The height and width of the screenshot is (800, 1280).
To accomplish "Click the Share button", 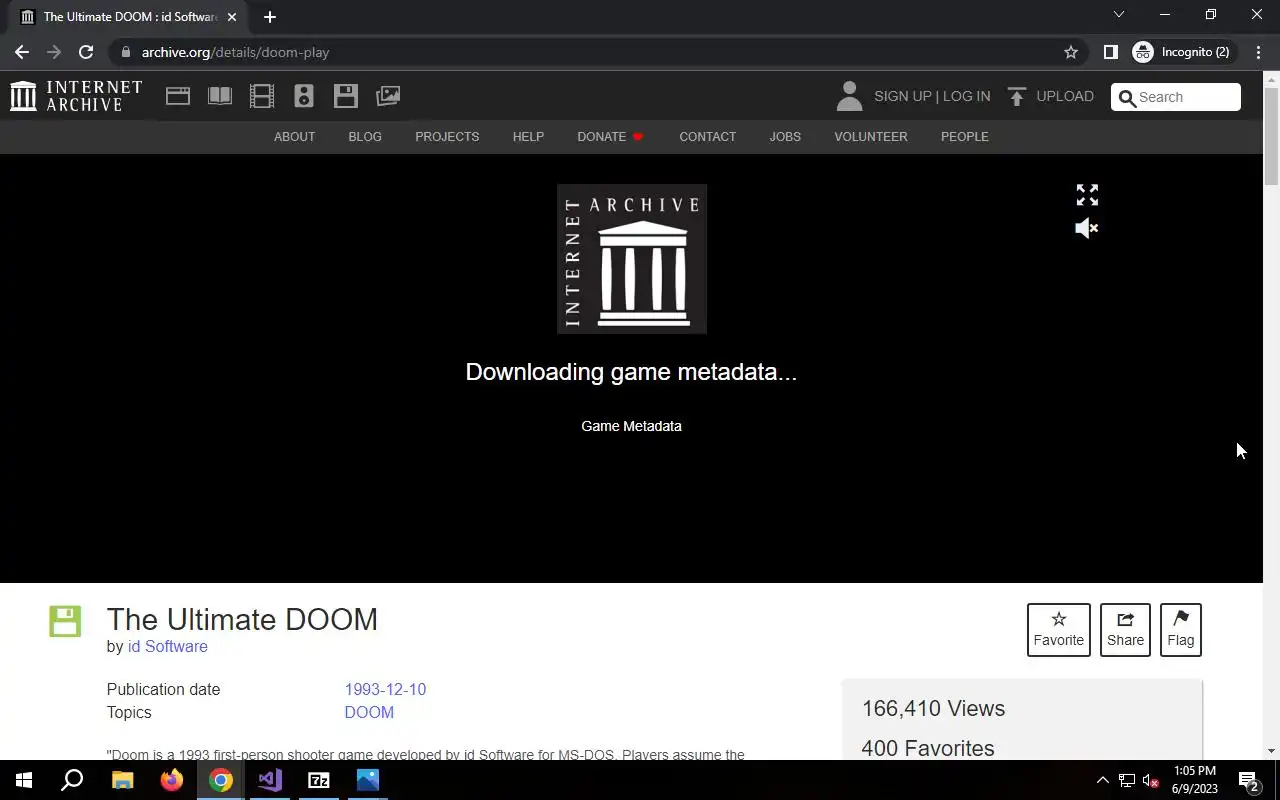I will point(1125,630).
